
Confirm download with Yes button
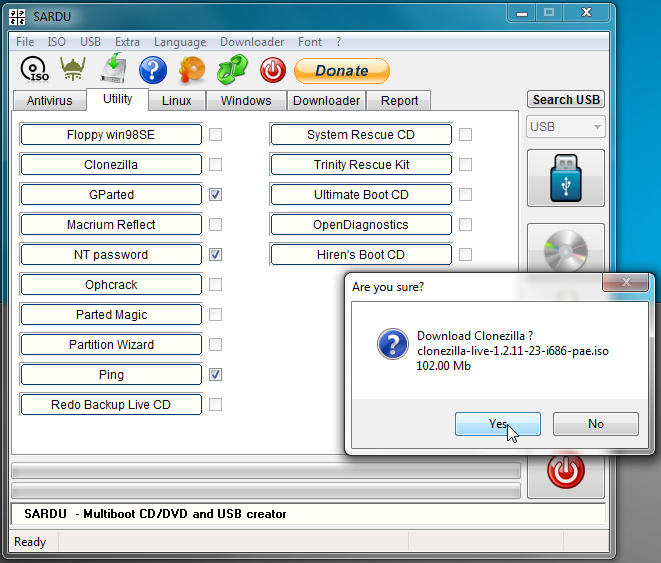(x=498, y=424)
